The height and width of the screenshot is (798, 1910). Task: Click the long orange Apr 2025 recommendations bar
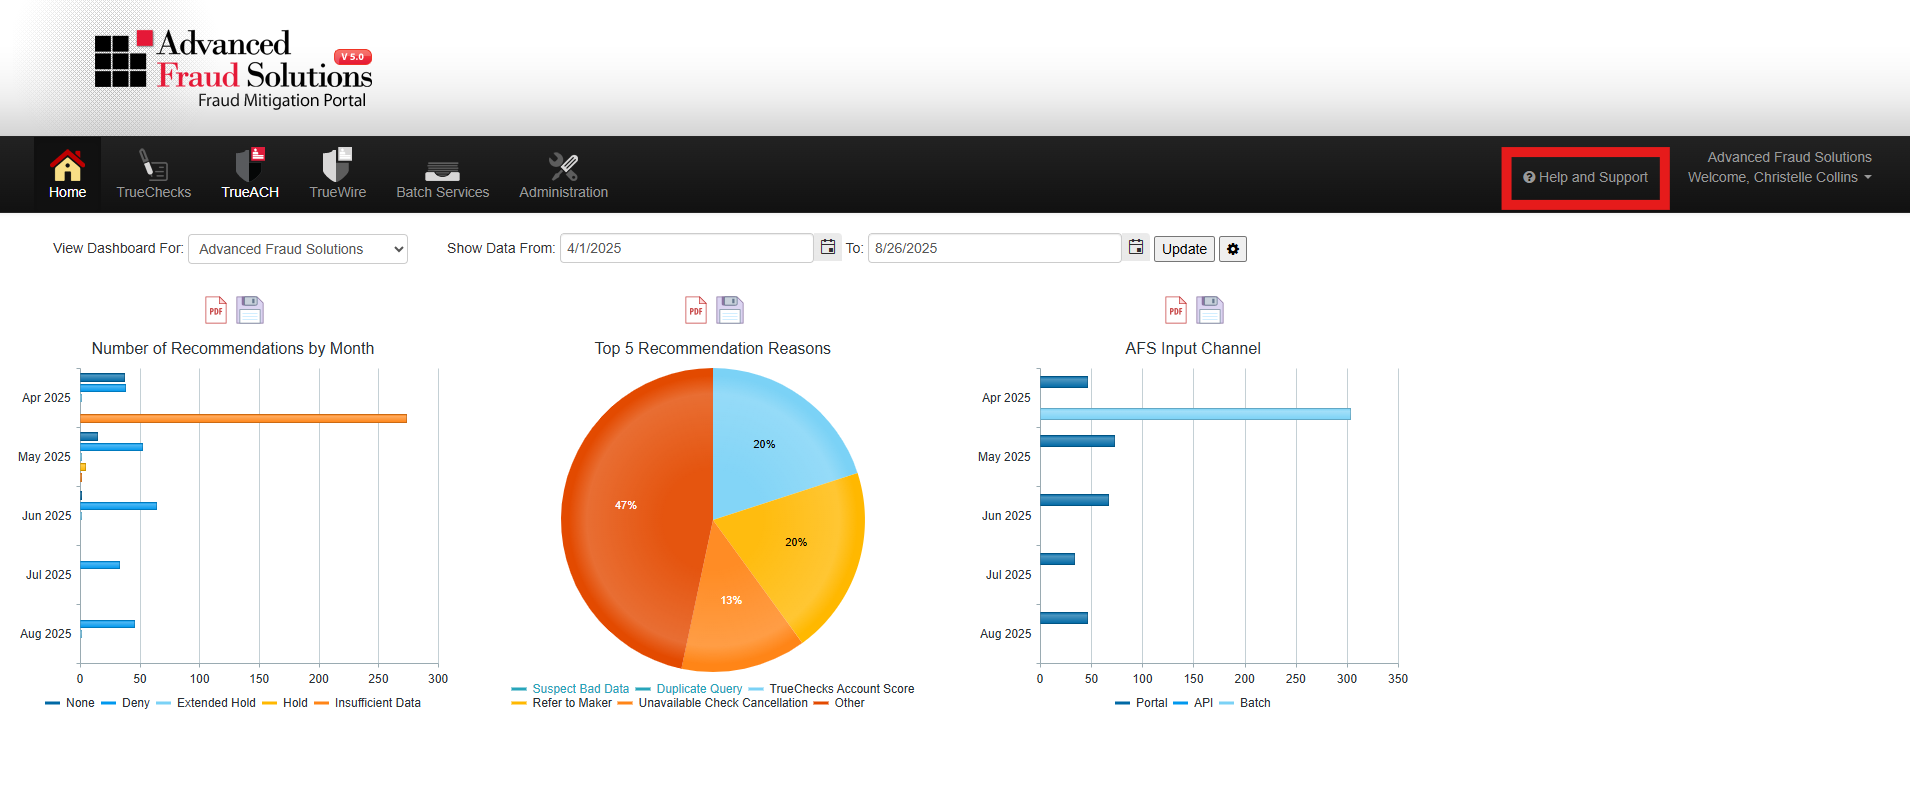[243, 418]
